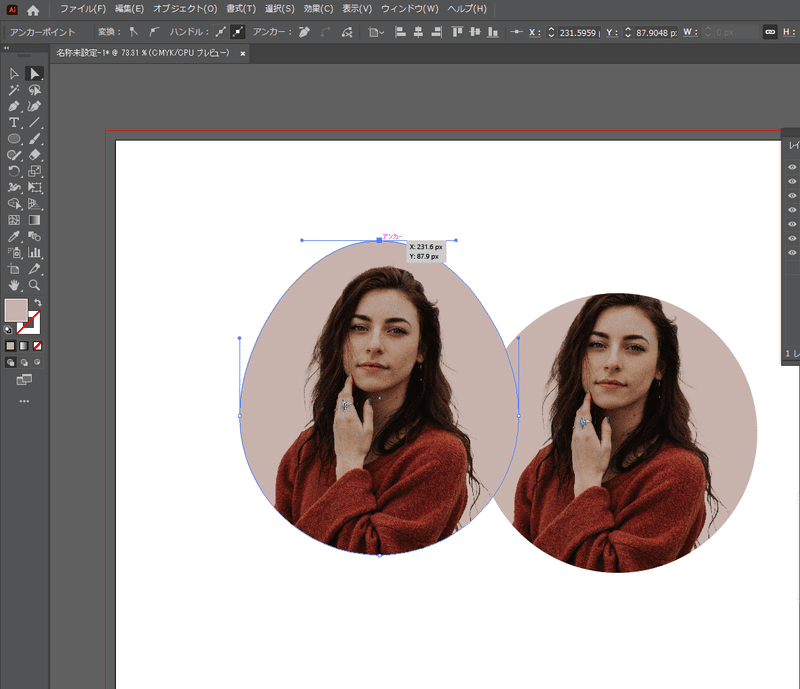Open the ウィンドウ(W) menu
The image size is (800, 689).
coord(410,9)
